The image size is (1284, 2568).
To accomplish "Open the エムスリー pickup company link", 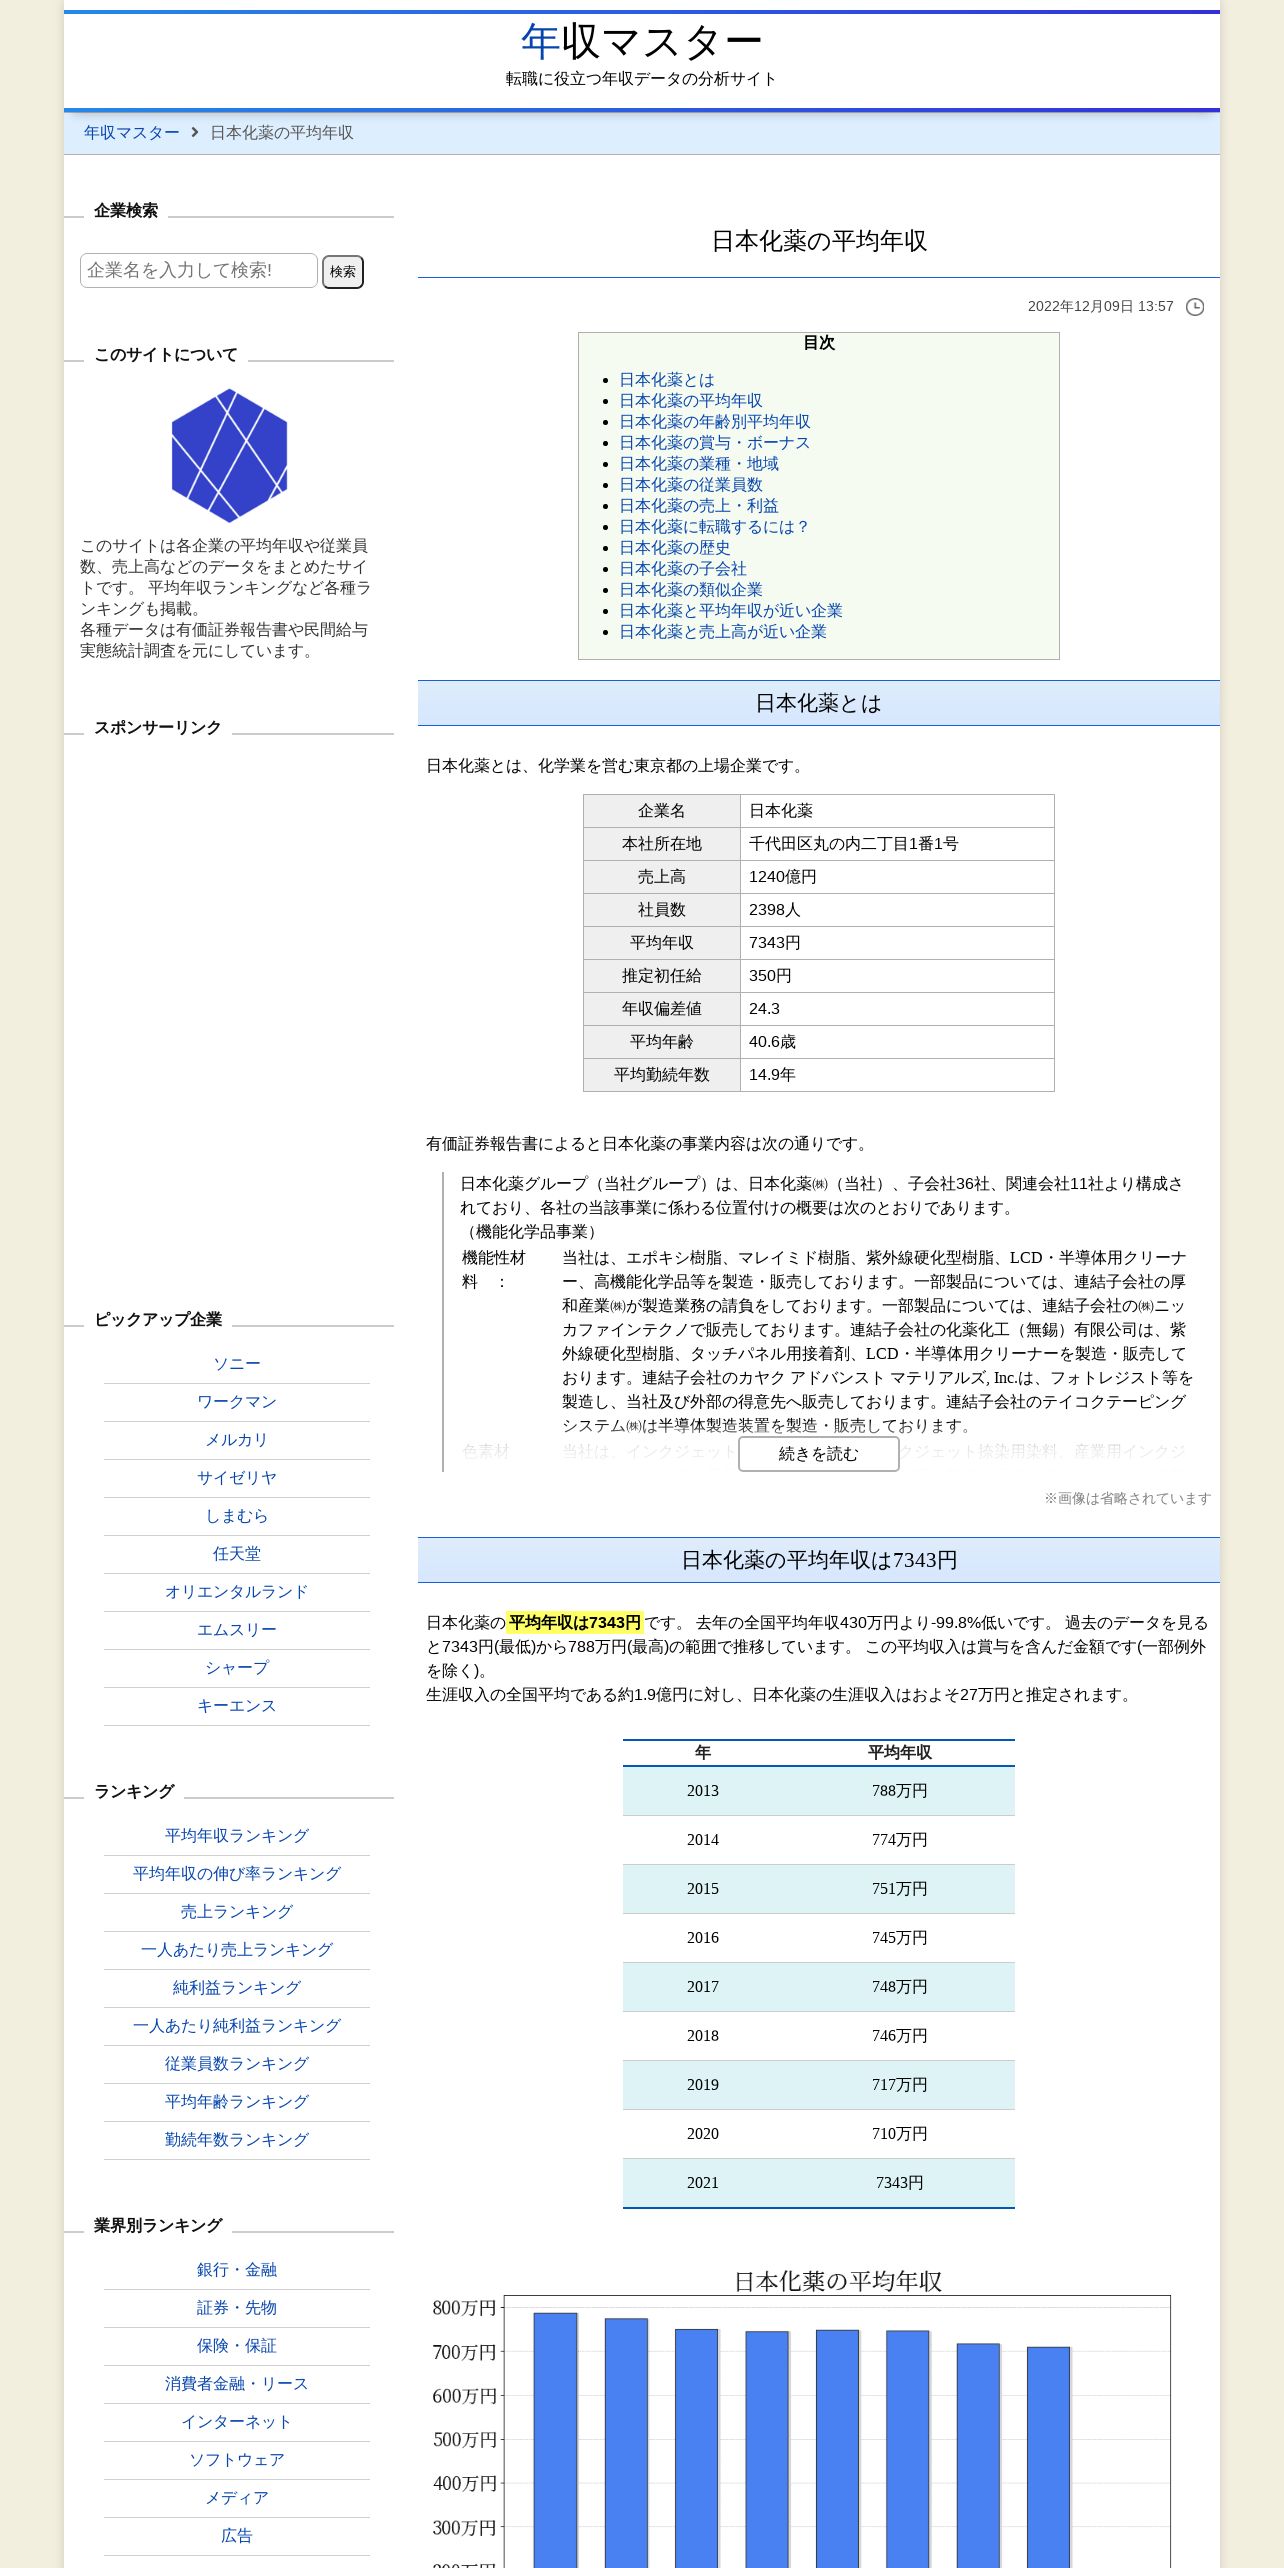I will [x=237, y=1630].
